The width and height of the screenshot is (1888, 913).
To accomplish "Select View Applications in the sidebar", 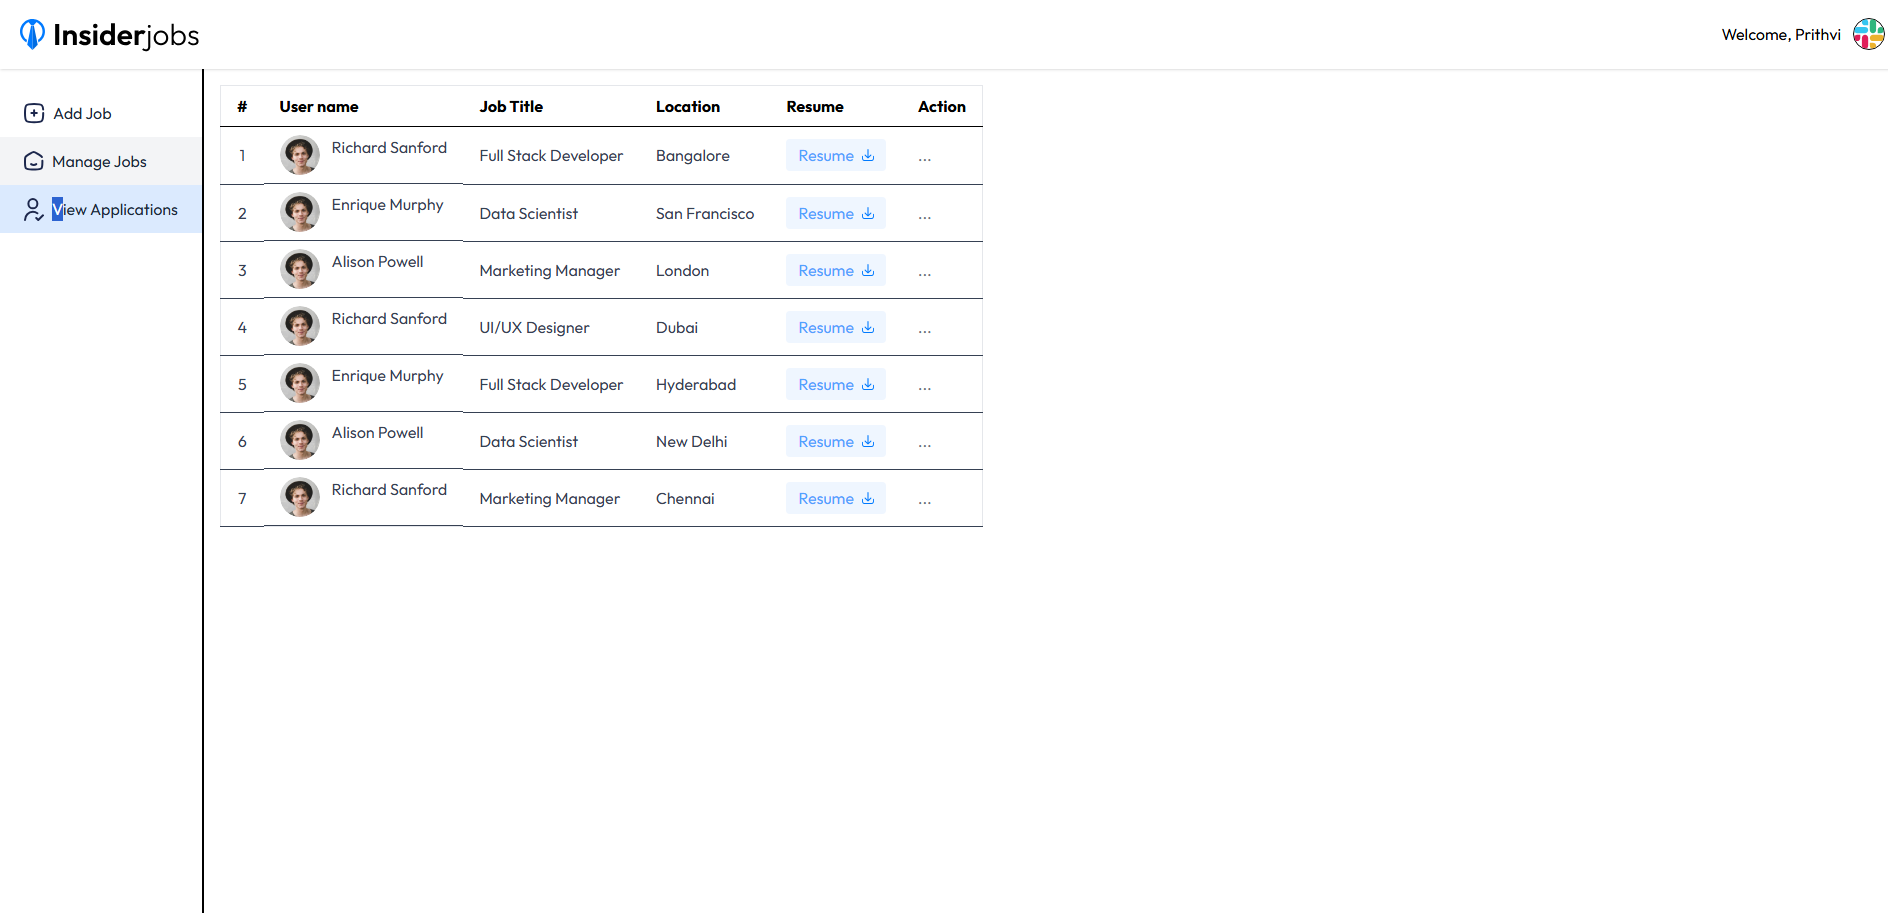I will point(115,209).
